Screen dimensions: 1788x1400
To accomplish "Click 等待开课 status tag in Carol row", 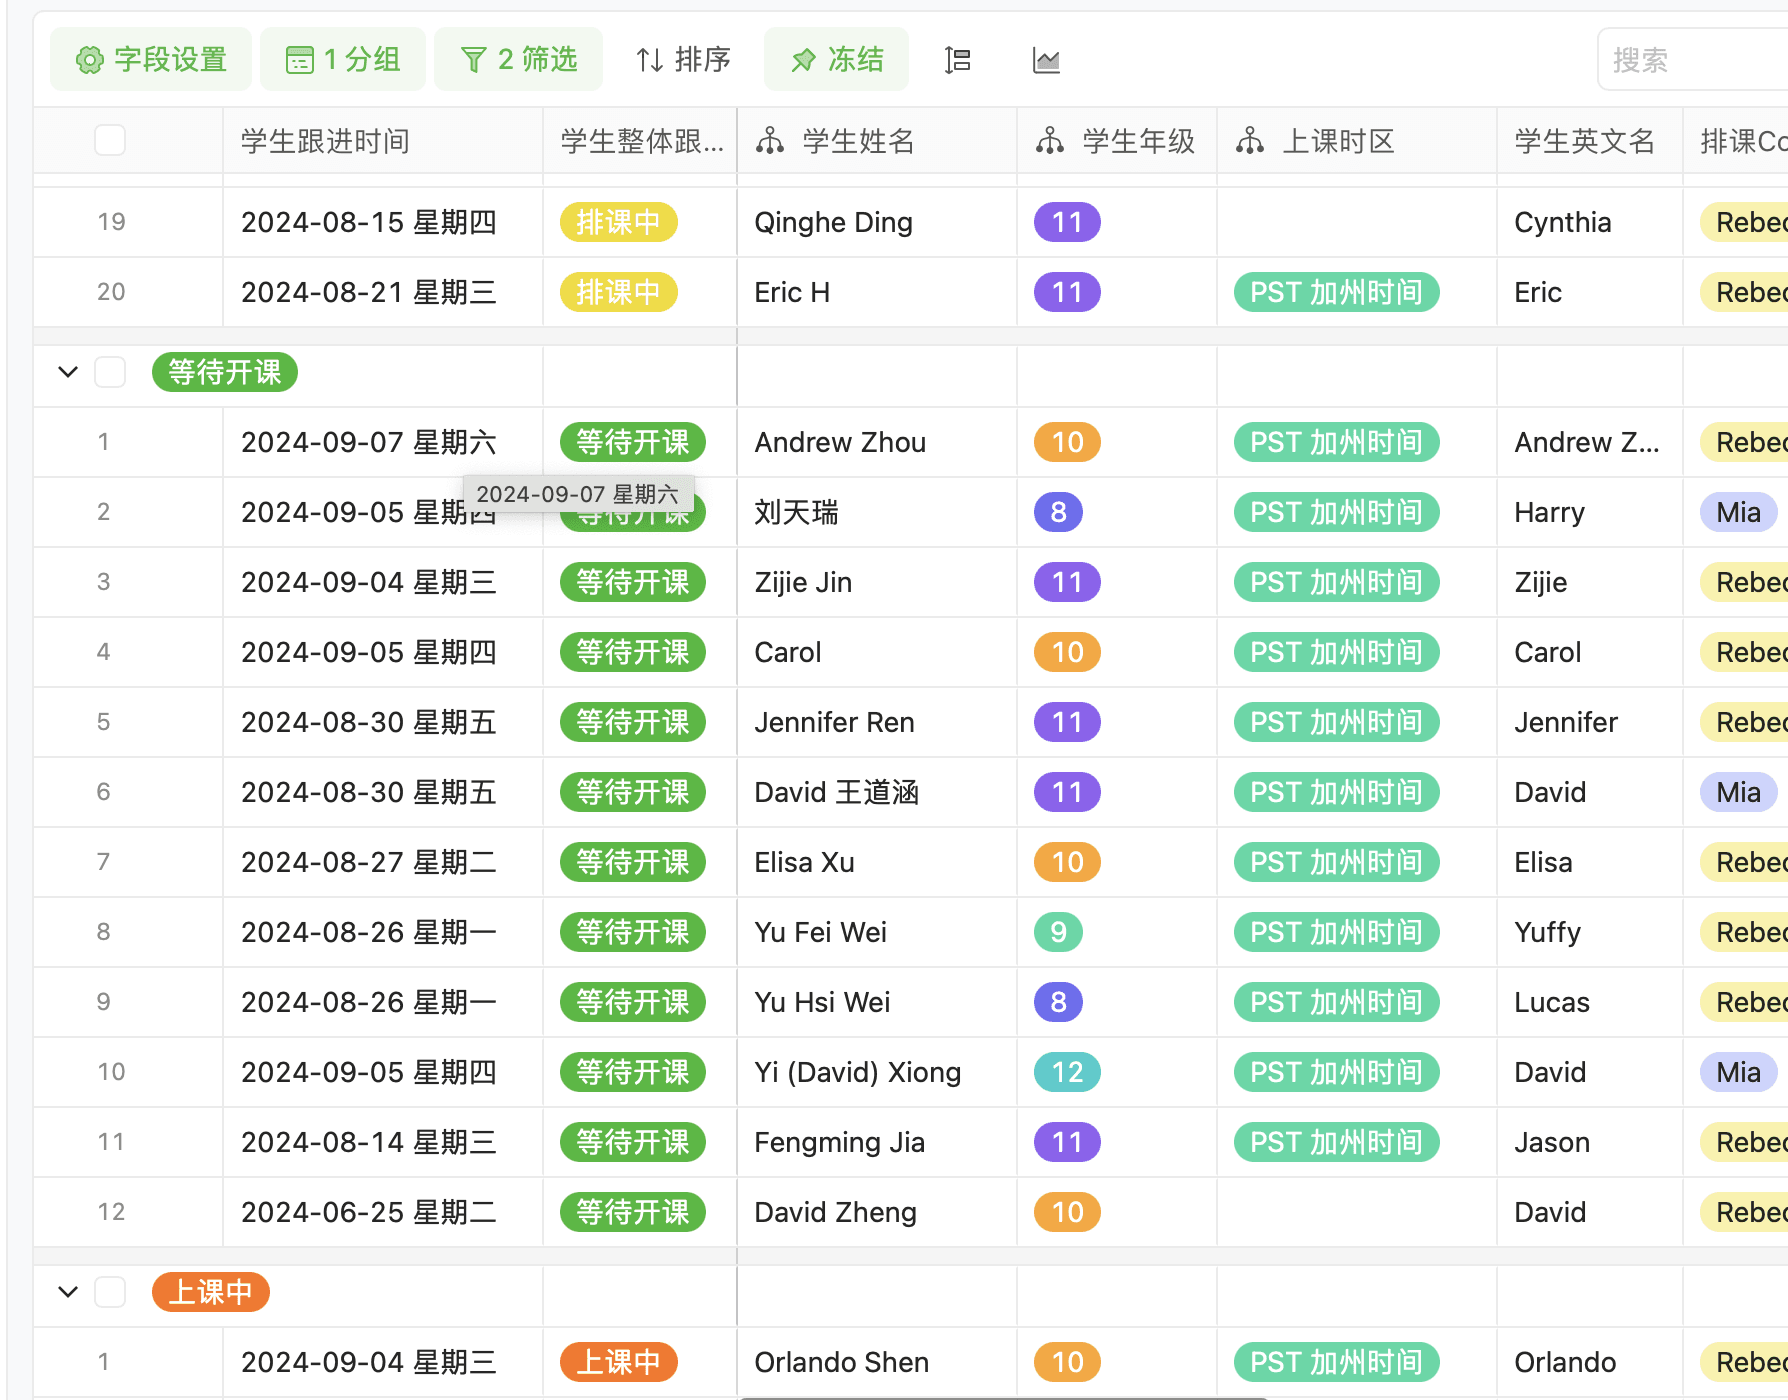I will 633,652.
